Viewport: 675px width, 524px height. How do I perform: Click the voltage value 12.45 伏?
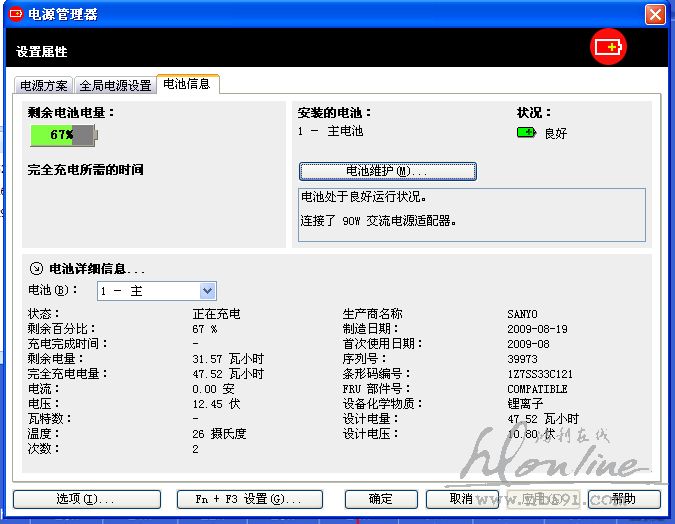pos(216,404)
